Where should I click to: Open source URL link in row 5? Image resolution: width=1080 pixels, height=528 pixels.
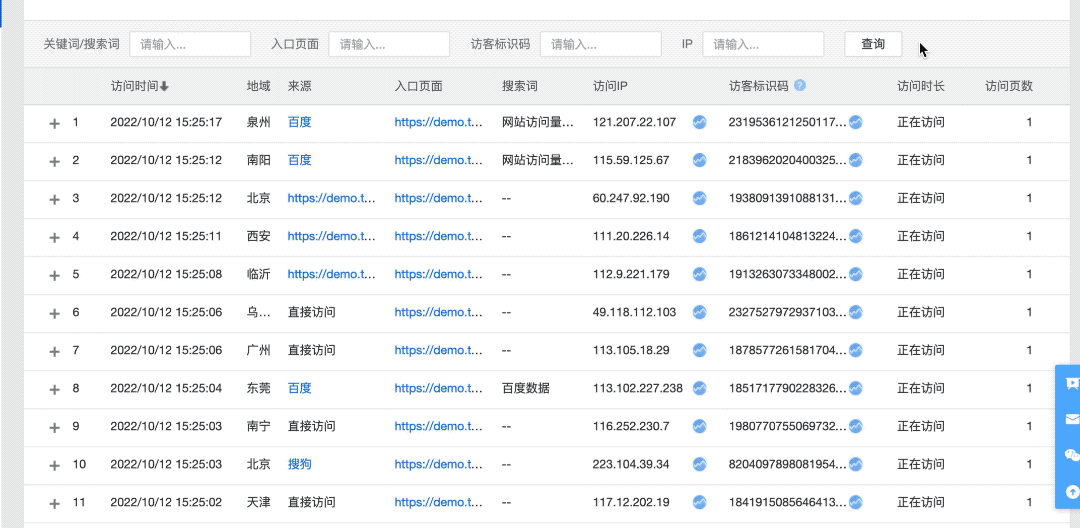[332, 274]
